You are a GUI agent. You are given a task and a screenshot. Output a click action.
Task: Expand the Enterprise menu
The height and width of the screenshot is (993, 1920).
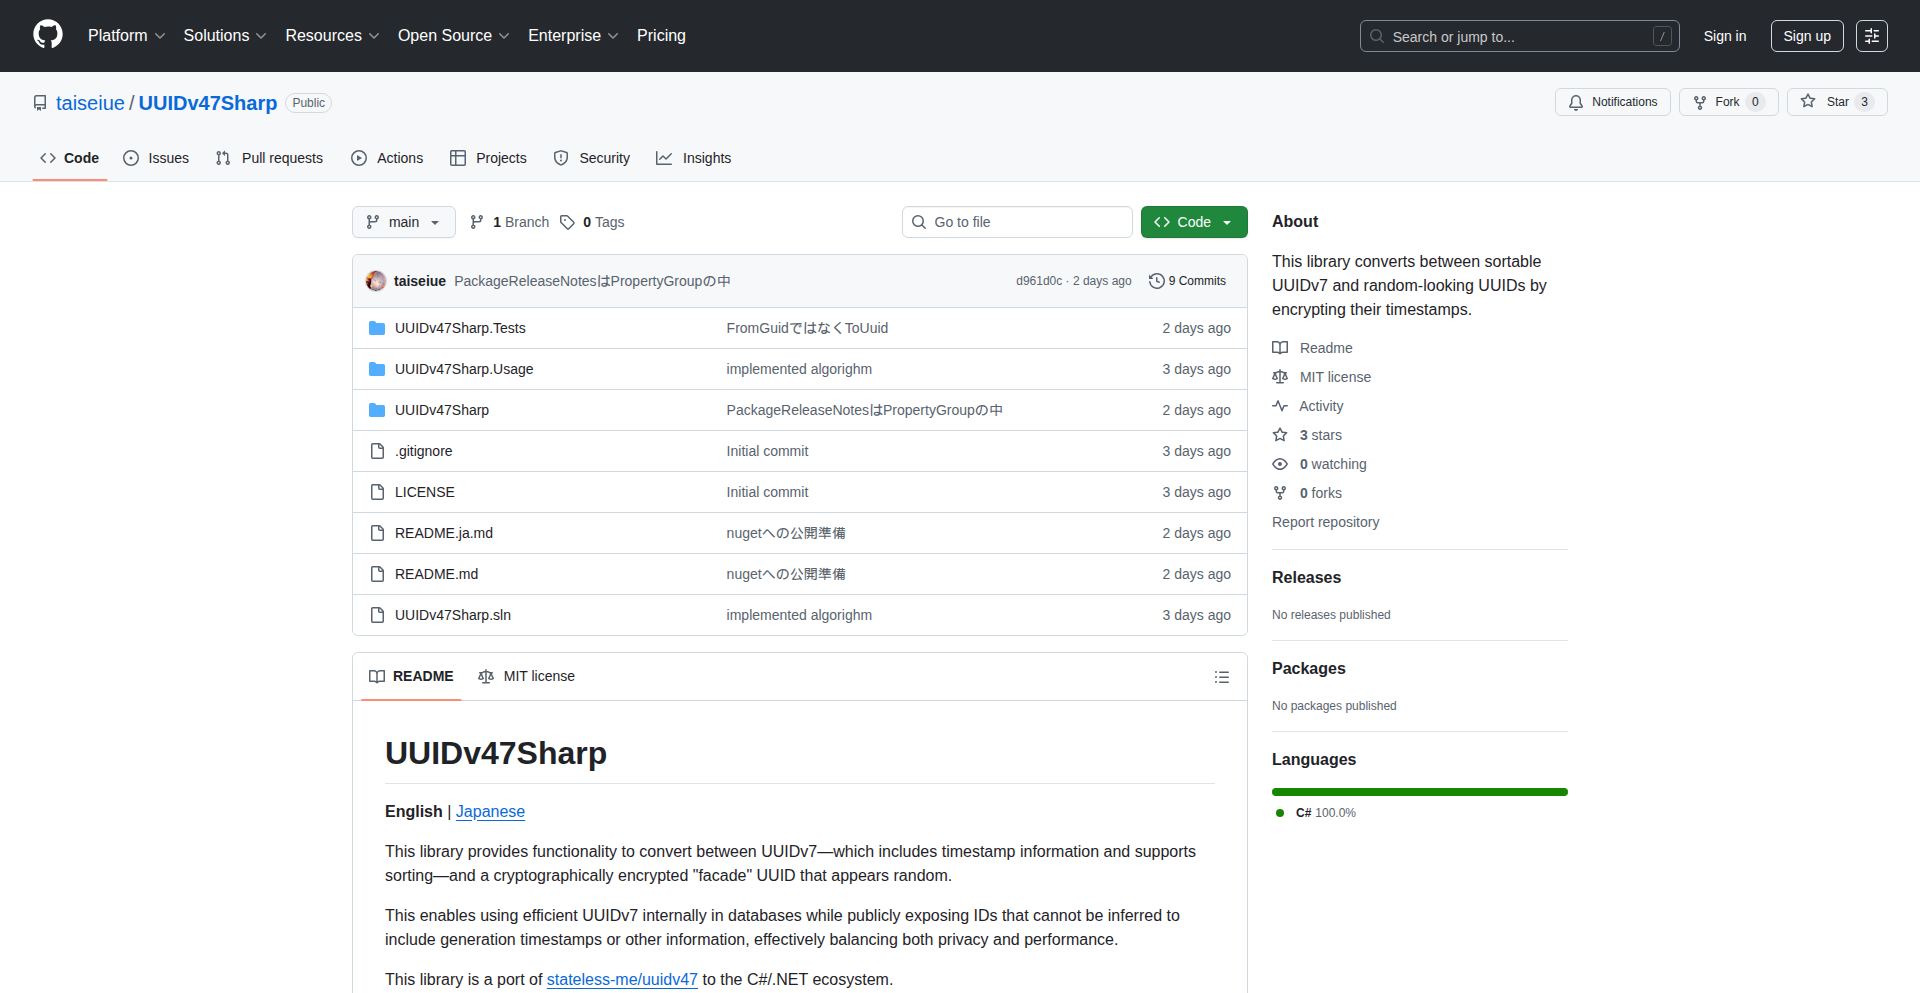pos(573,36)
